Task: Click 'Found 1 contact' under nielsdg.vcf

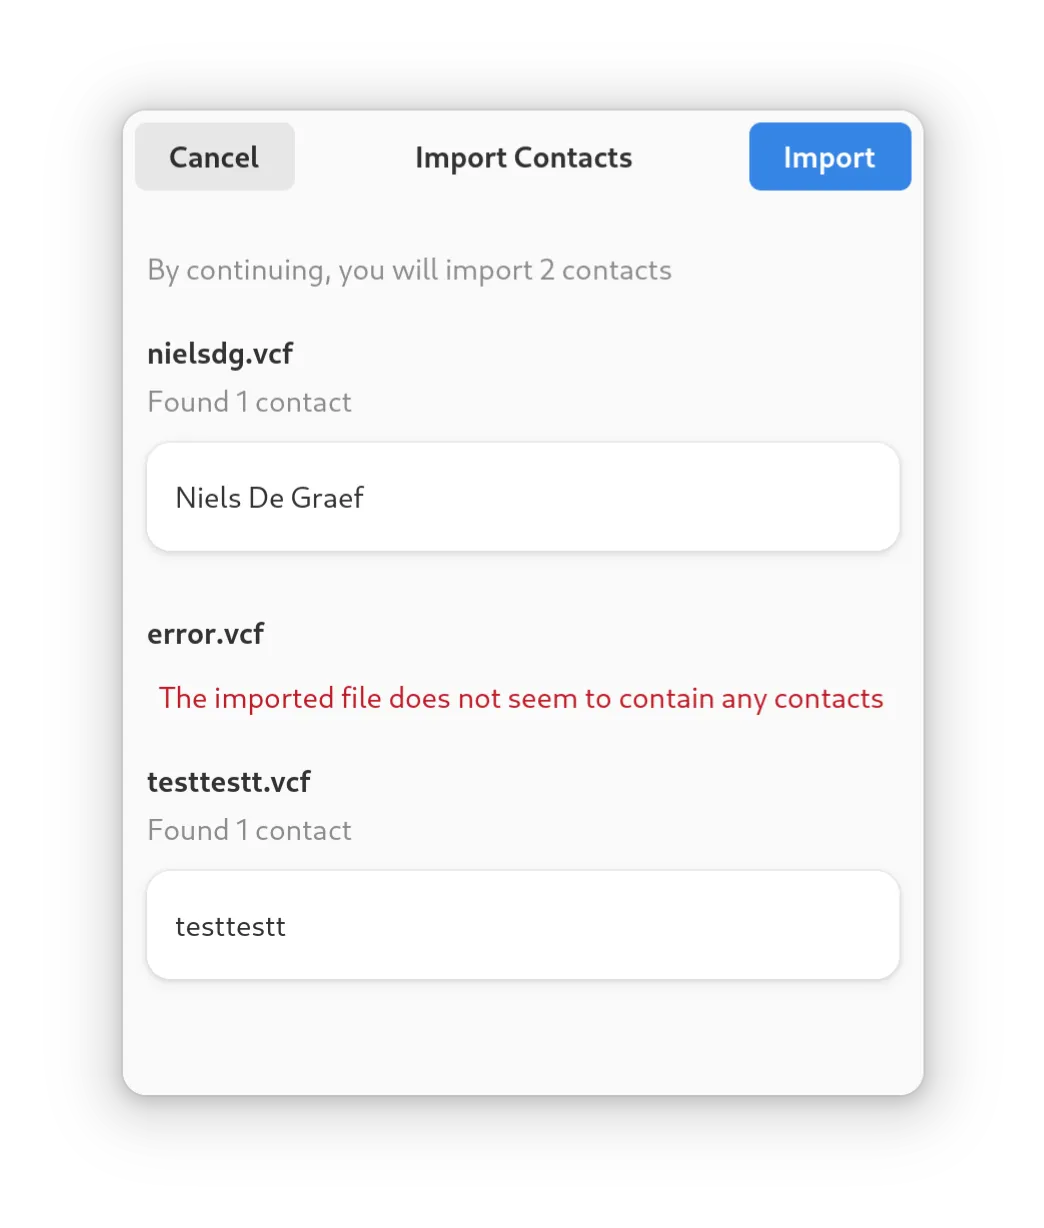Action: [249, 402]
